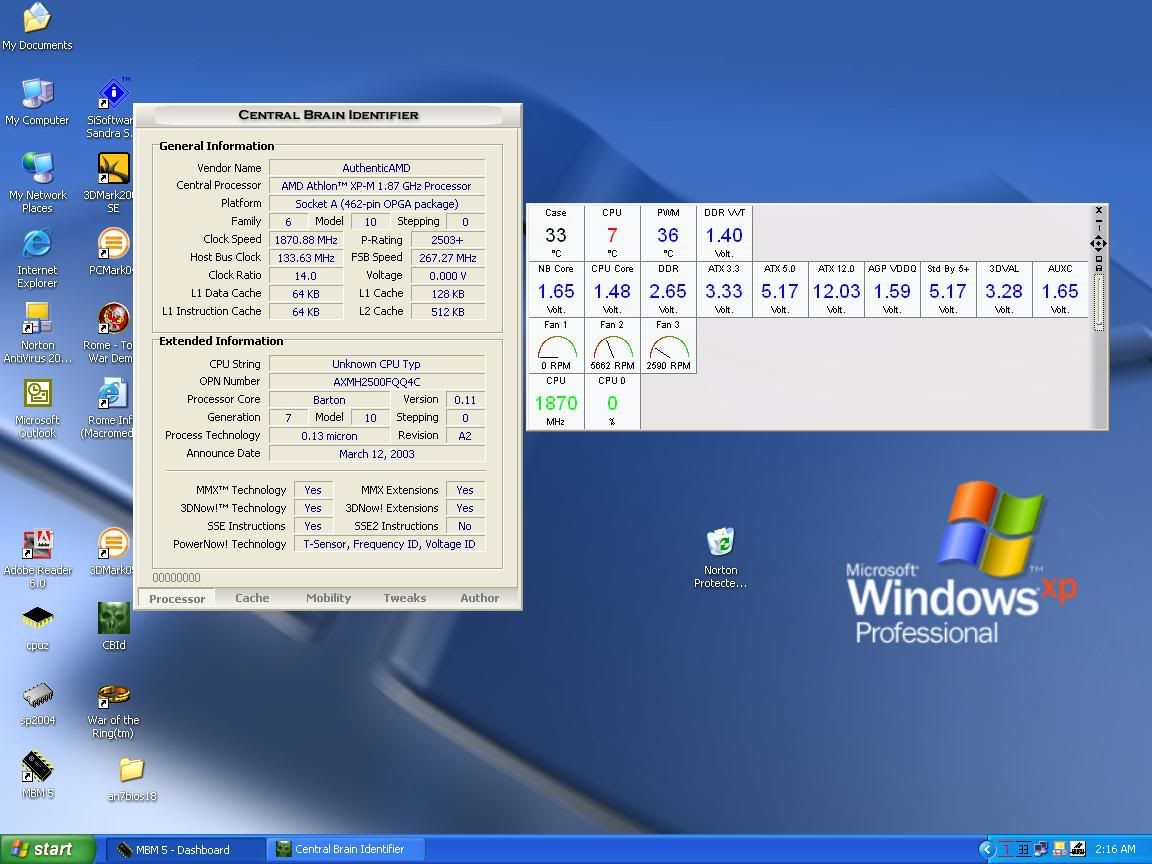This screenshot has height=864, width=1152.
Task: Open the Author tab
Action: (x=479, y=598)
